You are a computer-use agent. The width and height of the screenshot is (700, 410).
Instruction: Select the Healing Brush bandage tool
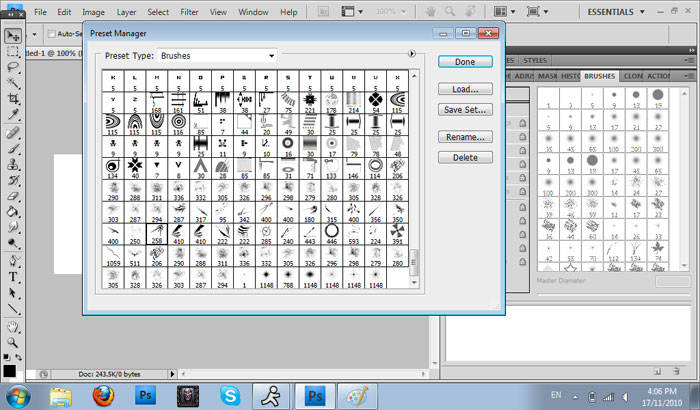13,133
